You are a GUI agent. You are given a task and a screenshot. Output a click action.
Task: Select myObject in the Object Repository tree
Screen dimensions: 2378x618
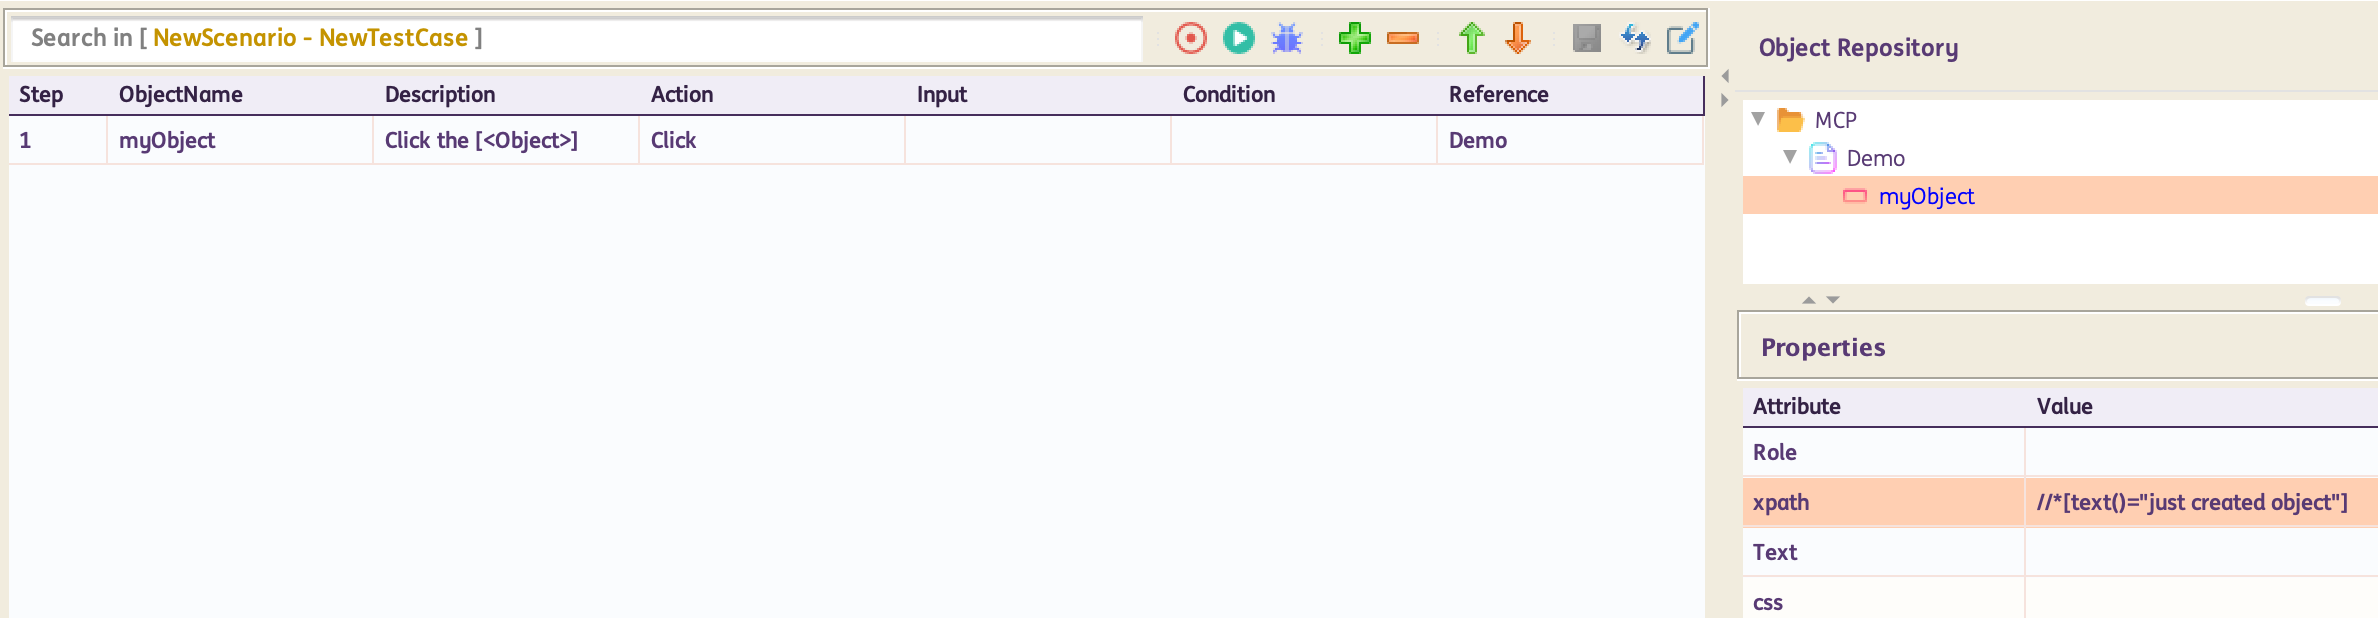pos(1925,197)
